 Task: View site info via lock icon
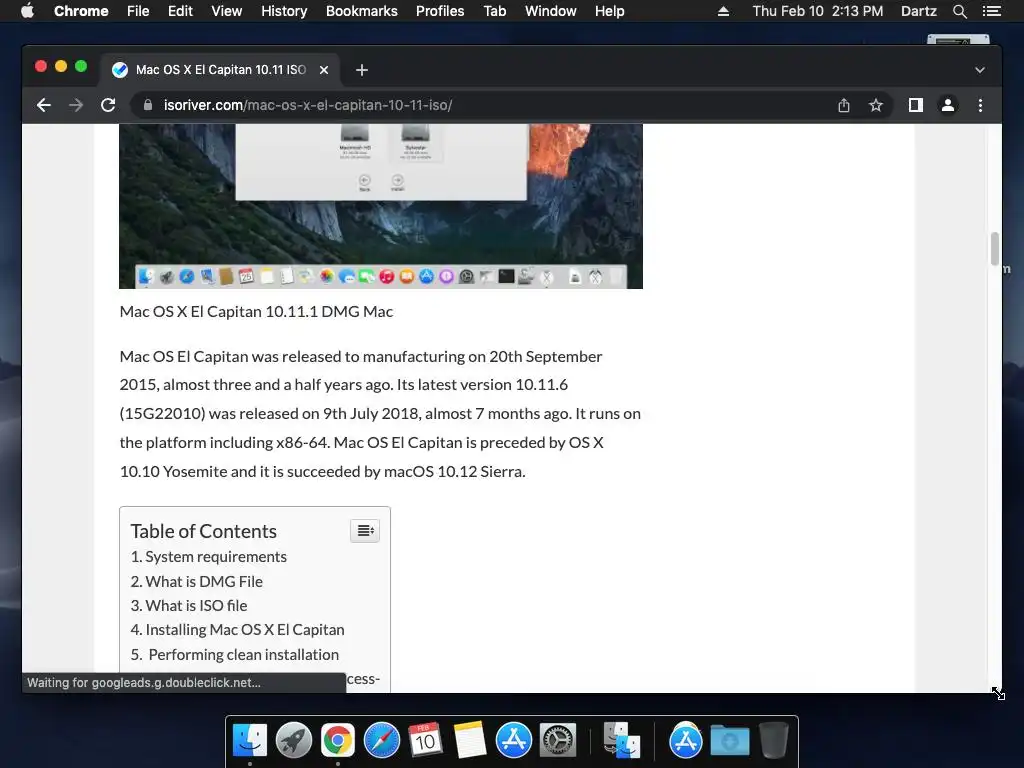tap(148, 105)
